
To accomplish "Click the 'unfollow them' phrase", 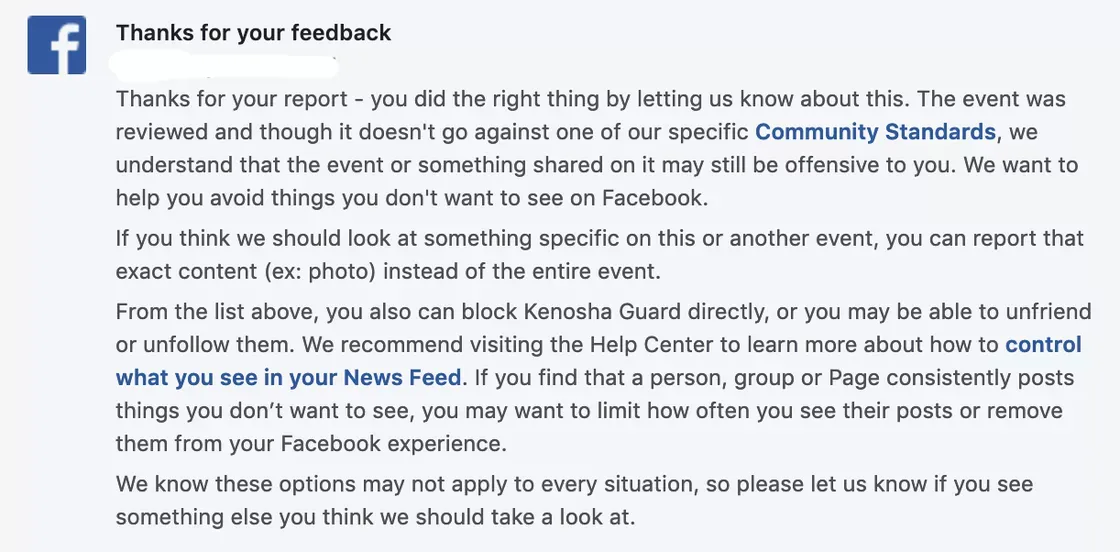I will 203,345.
